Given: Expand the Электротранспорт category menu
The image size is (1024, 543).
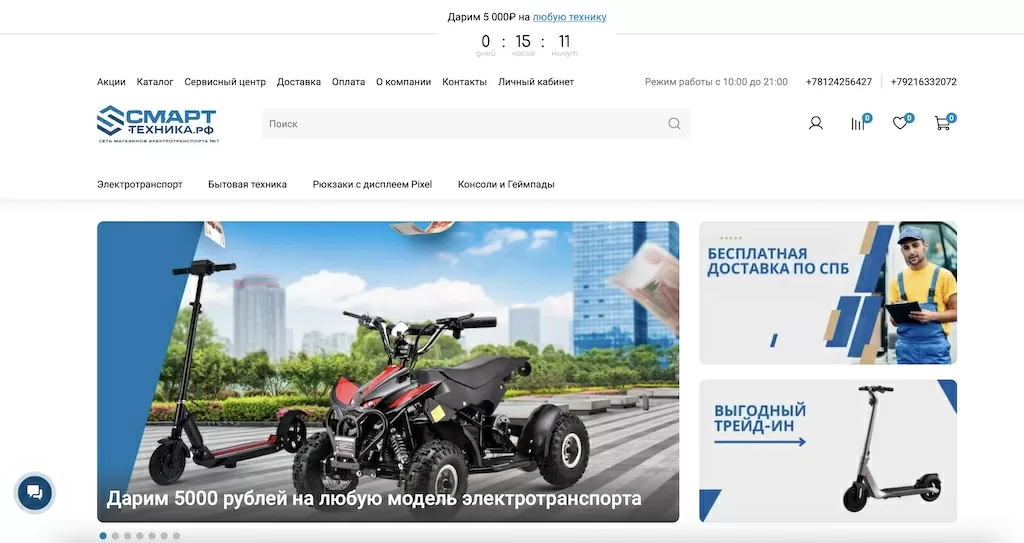Looking at the screenshot, I should tap(139, 184).
